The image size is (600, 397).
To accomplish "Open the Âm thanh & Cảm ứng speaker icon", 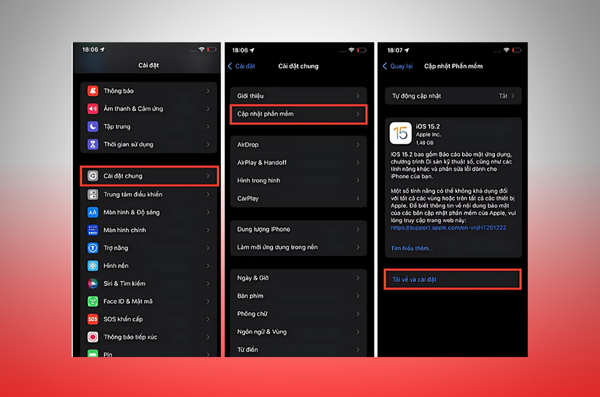I will pos(93,109).
